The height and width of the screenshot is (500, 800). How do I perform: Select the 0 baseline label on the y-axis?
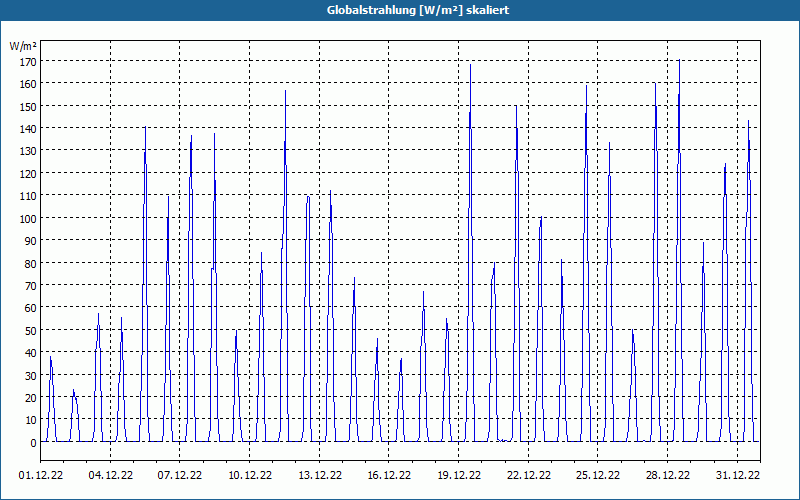click(33, 443)
